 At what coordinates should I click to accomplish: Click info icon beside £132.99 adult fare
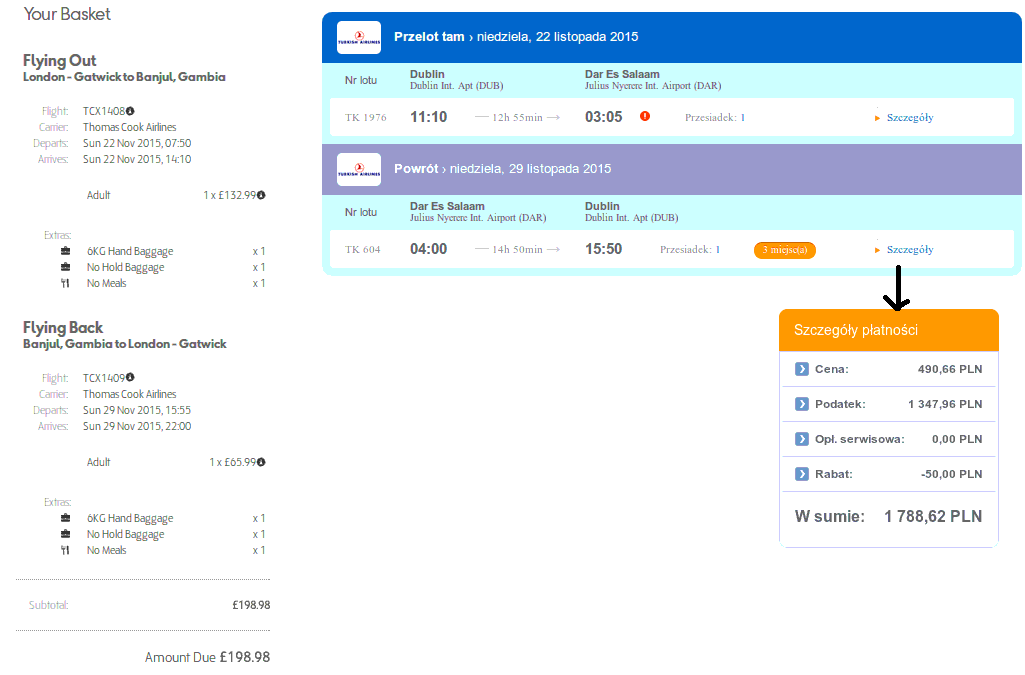point(261,195)
